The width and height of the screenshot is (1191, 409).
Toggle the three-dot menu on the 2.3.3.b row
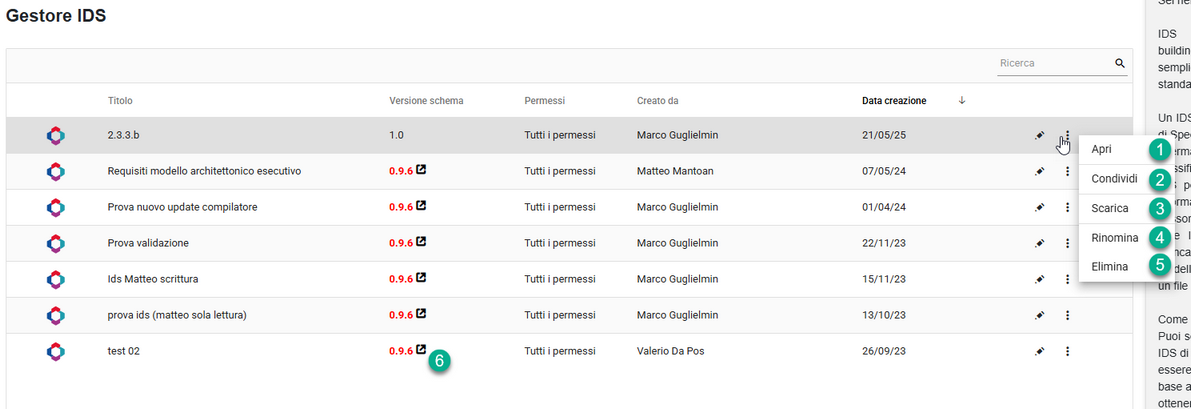[1068, 135]
